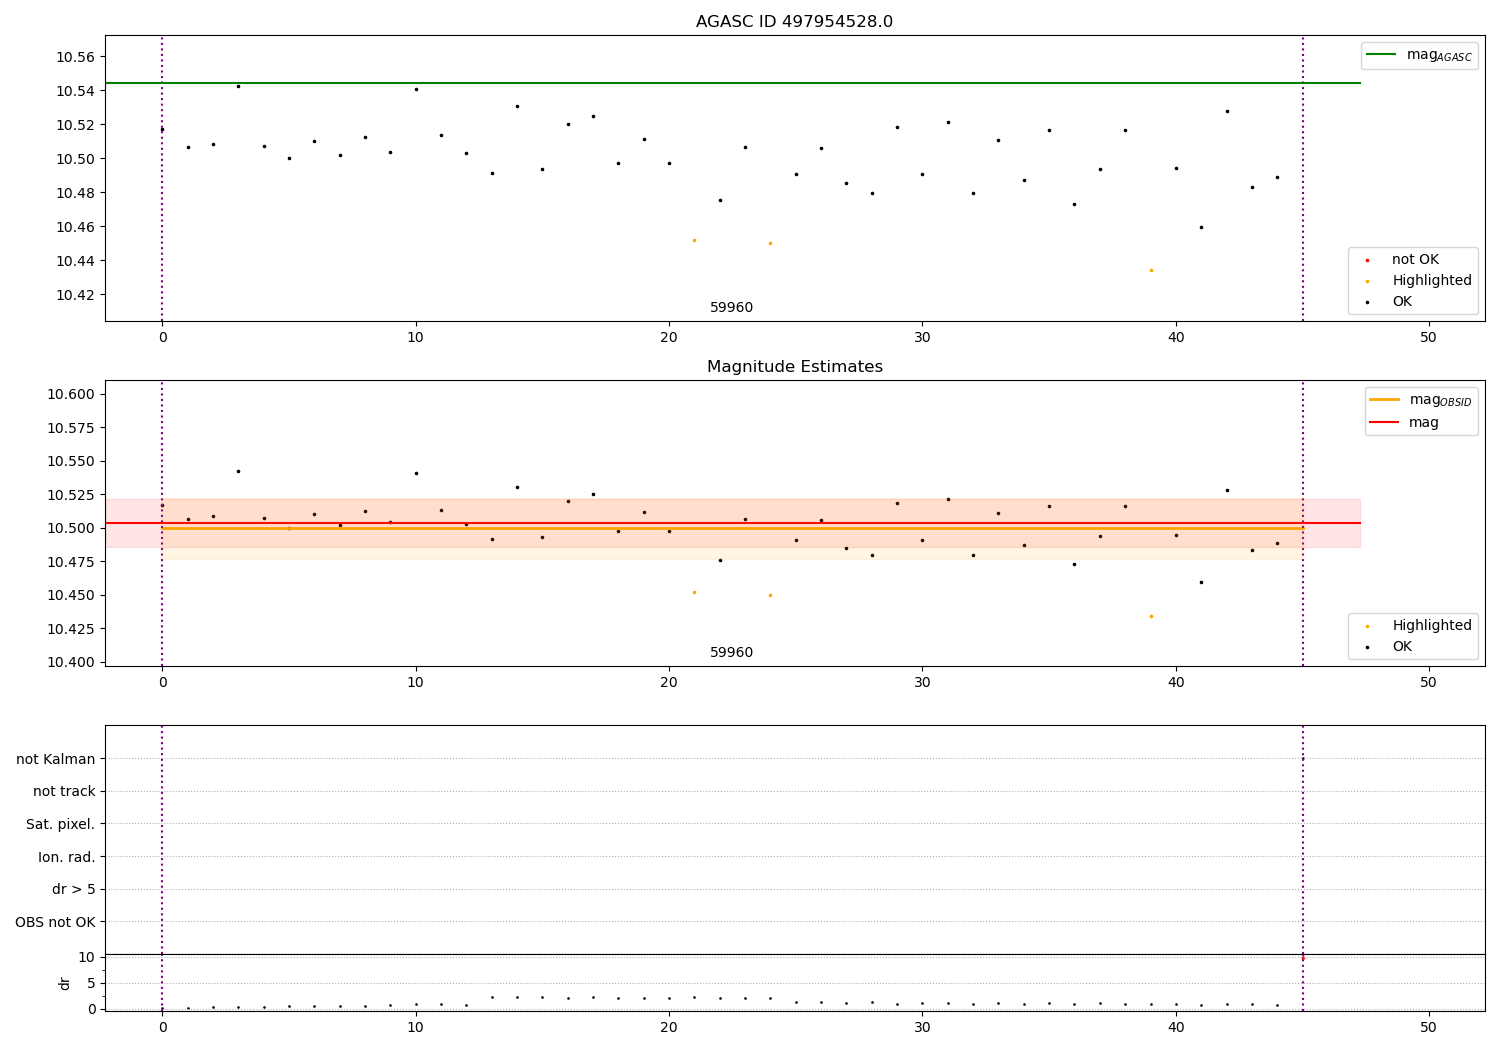Click the lowest orange highlighted point in the top plot
This screenshot has height=1050, width=1500.
pyautogui.click(x=1151, y=270)
